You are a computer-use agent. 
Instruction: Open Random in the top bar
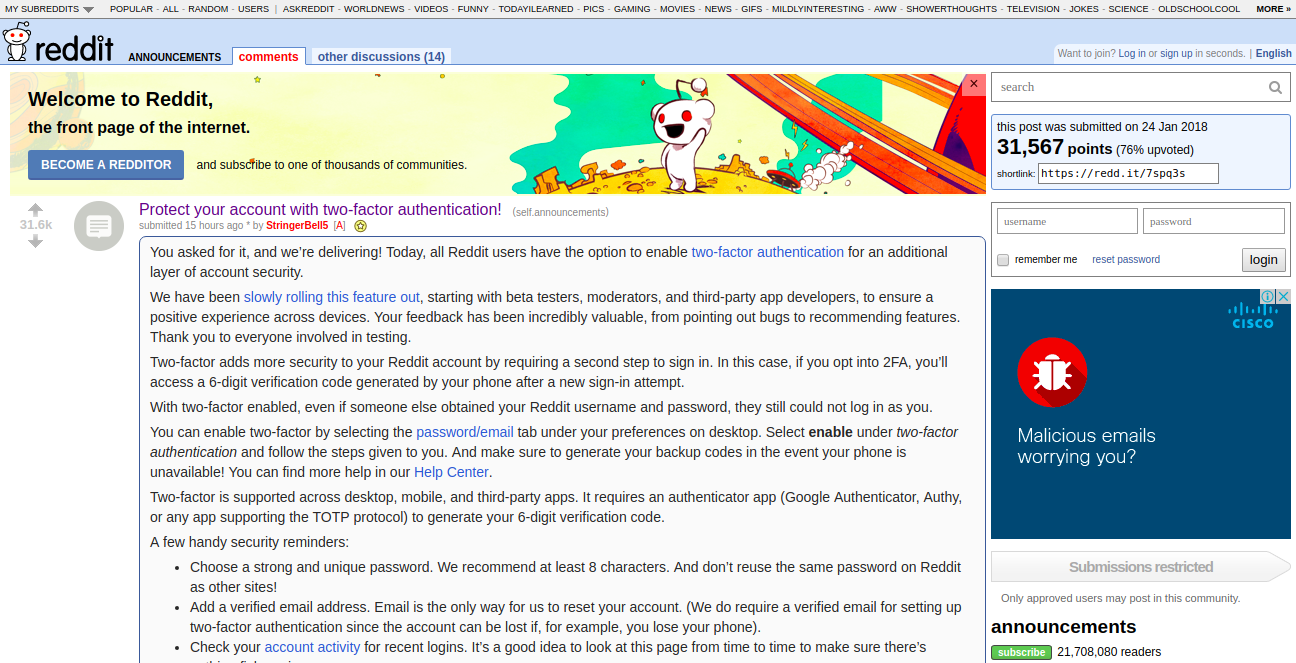coord(208,9)
